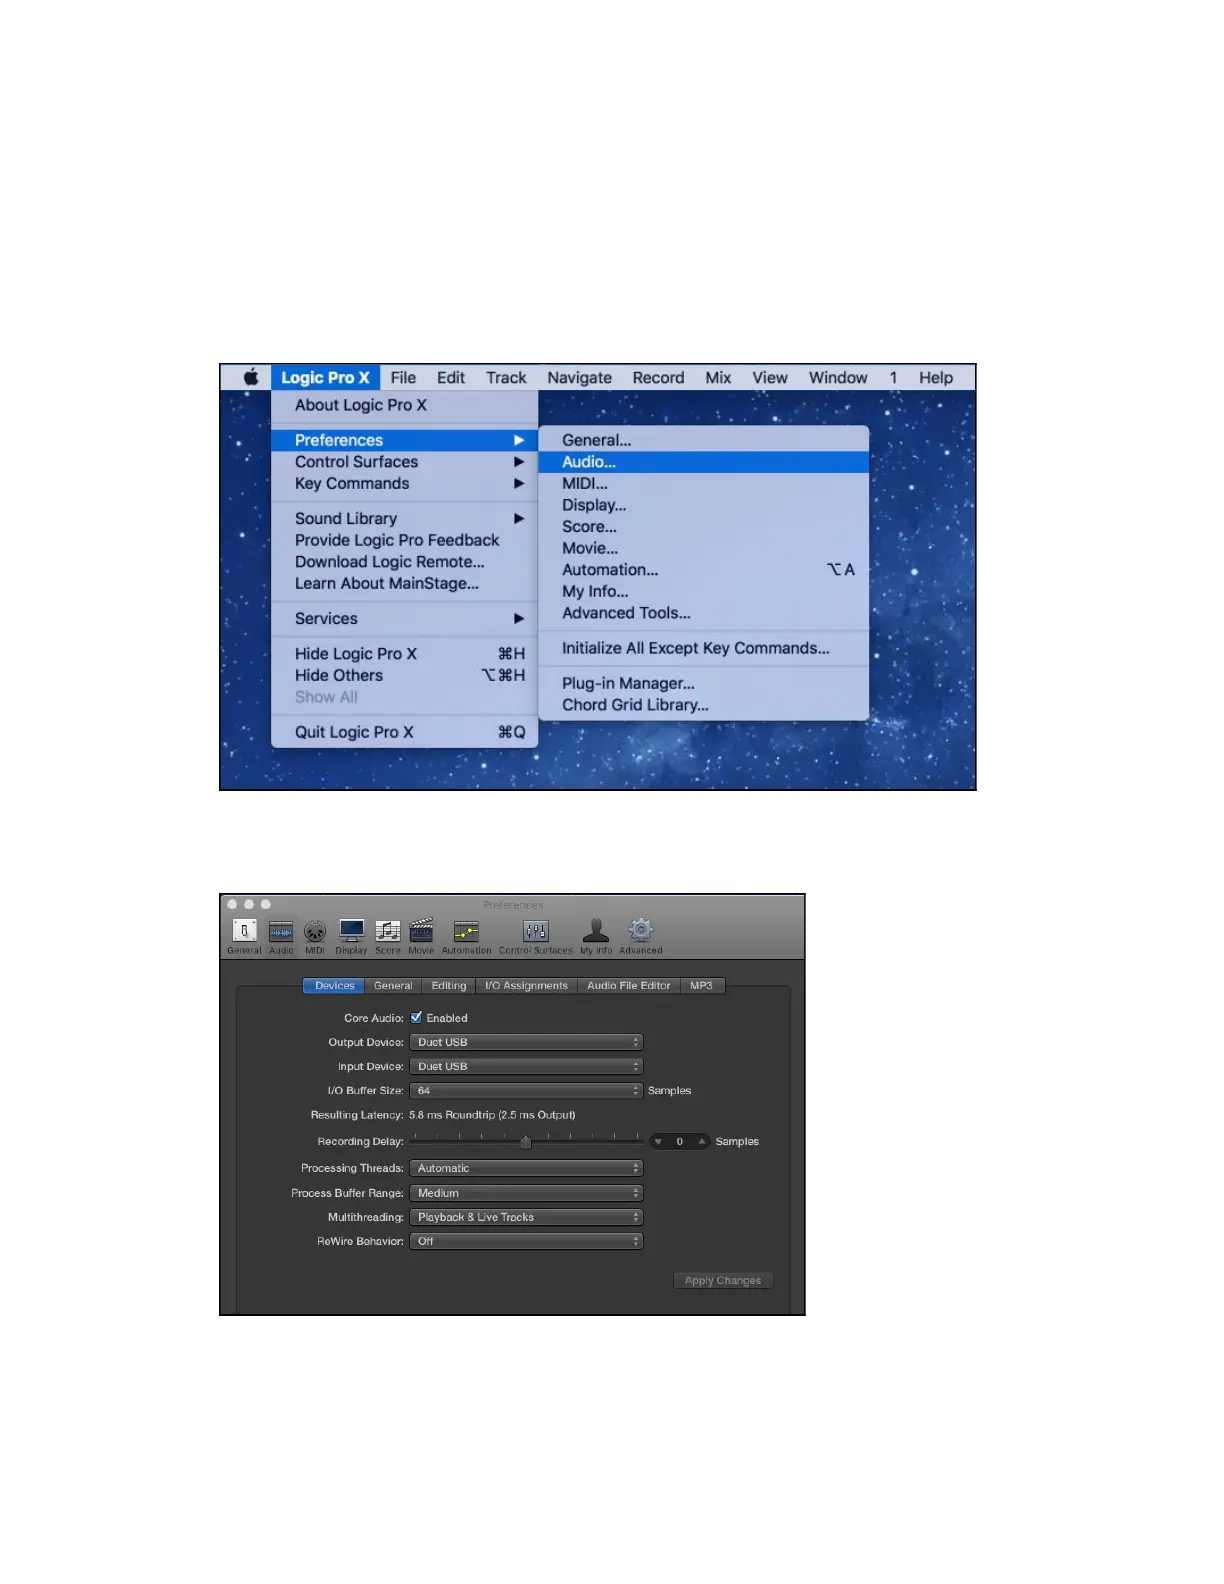Select Preferences in the Logic Pro X menu
Image resolution: width=1224 pixels, height=1584 pixels.
pyautogui.click(x=404, y=440)
